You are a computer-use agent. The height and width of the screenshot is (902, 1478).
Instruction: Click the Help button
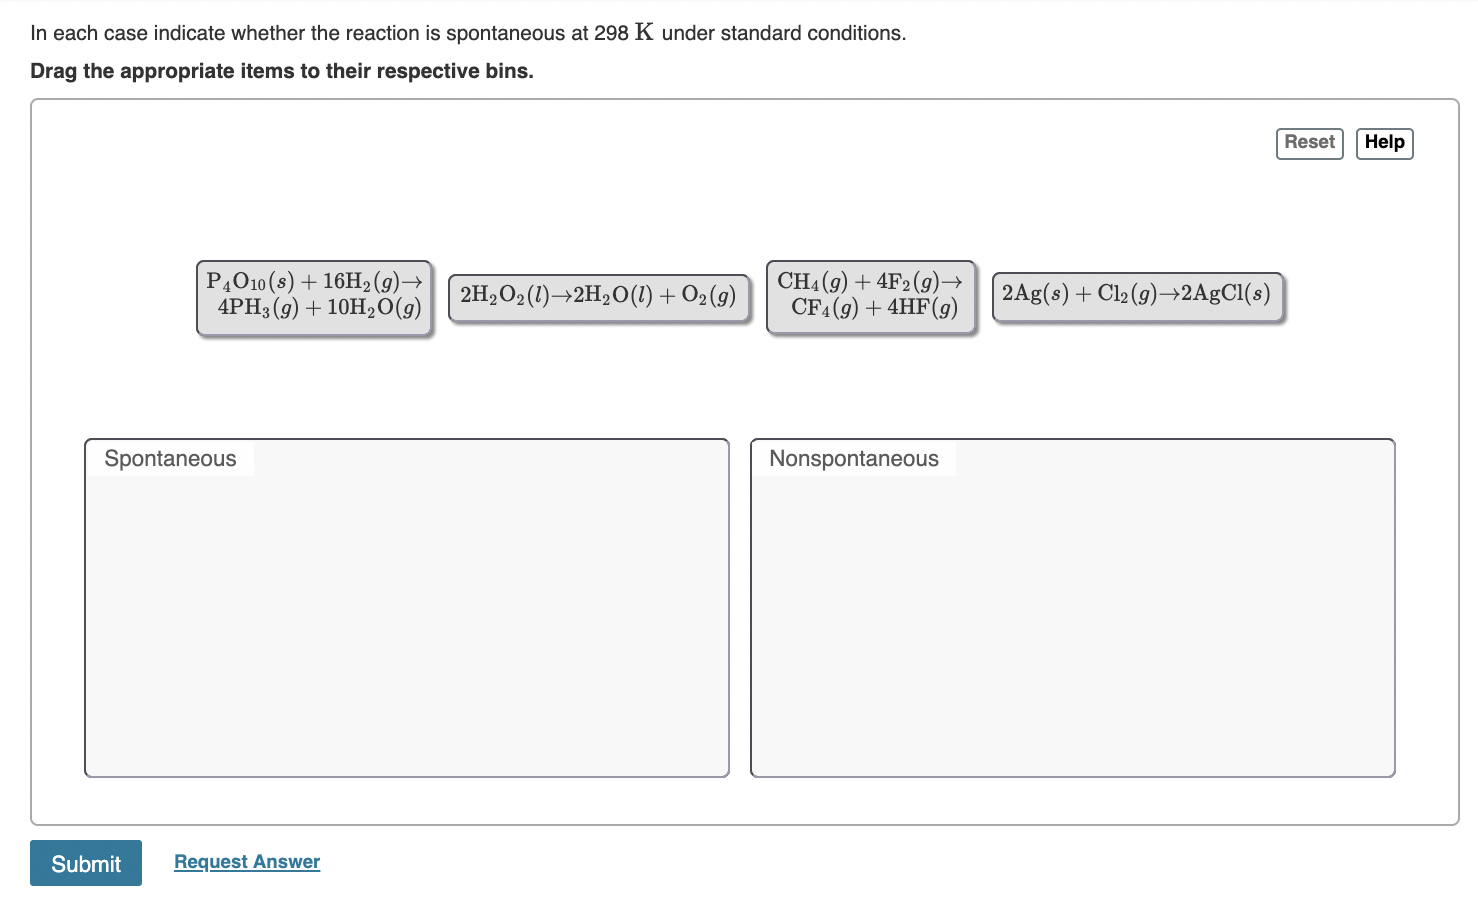point(1384,142)
